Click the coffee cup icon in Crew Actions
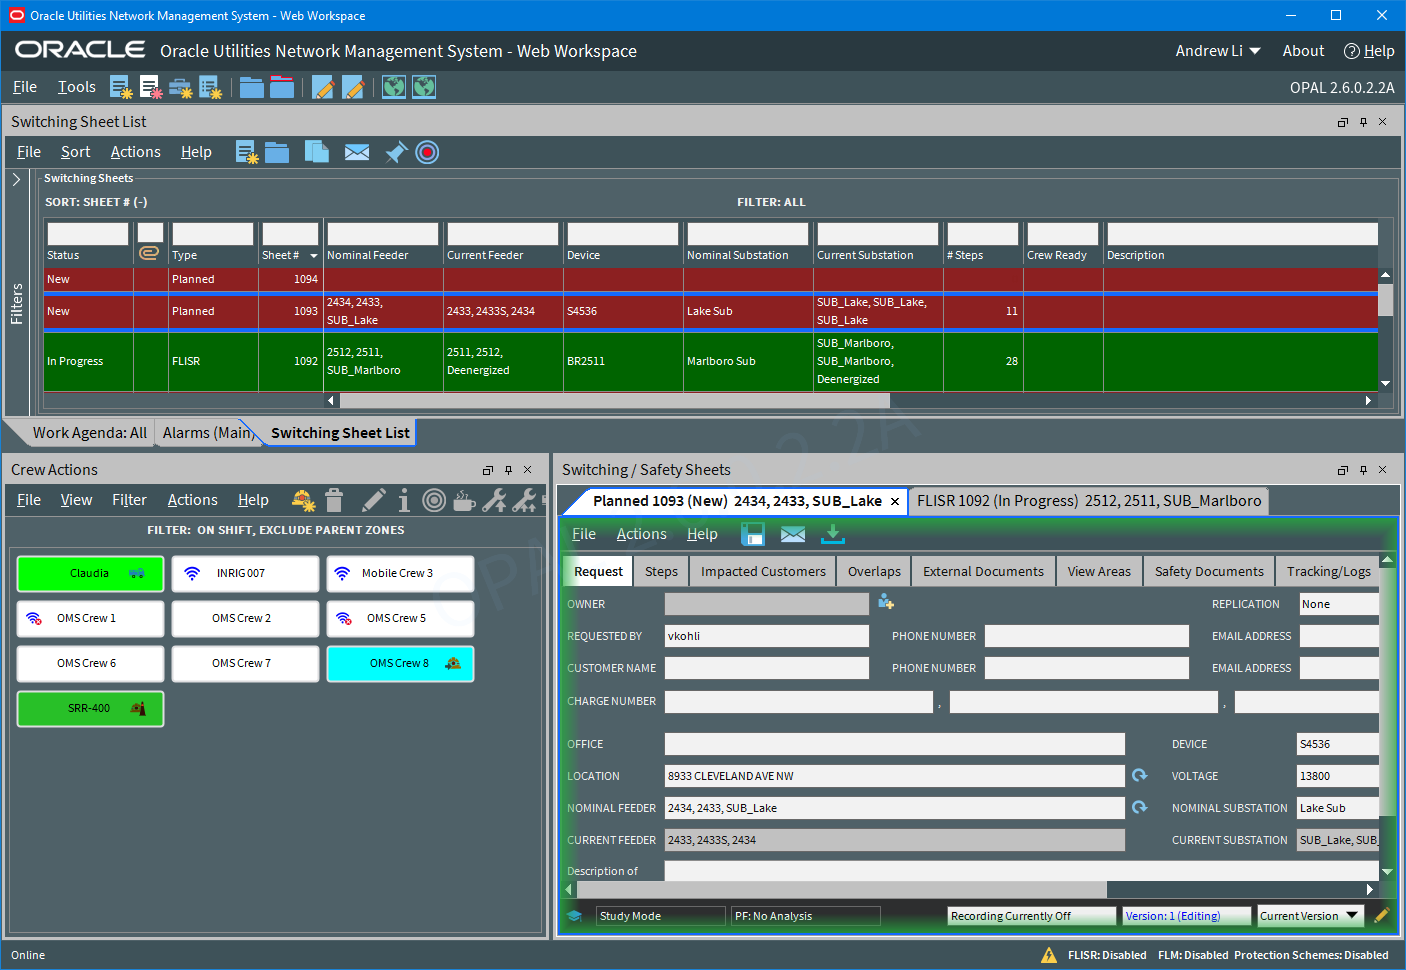This screenshot has width=1406, height=970. tap(464, 500)
